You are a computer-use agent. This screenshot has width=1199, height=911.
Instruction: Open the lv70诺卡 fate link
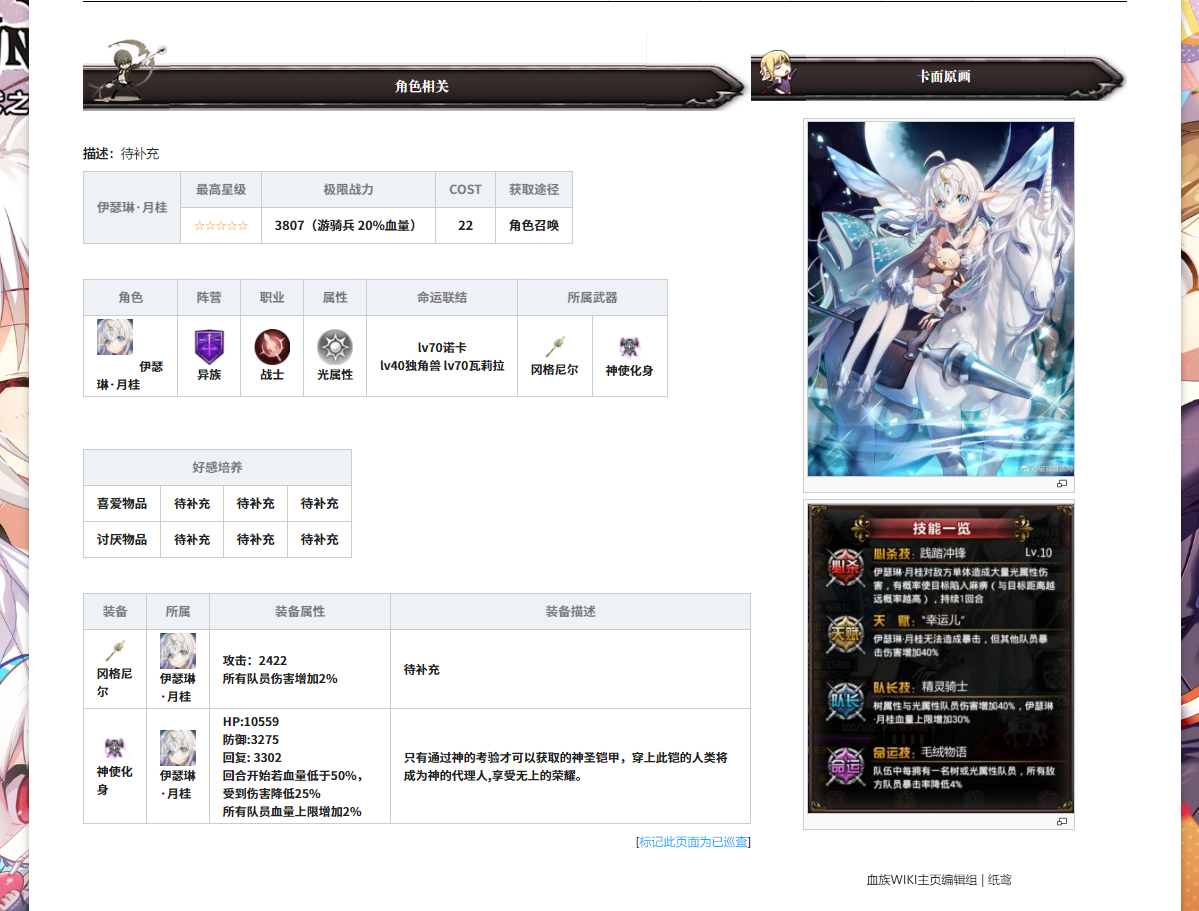tap(442, 348)
